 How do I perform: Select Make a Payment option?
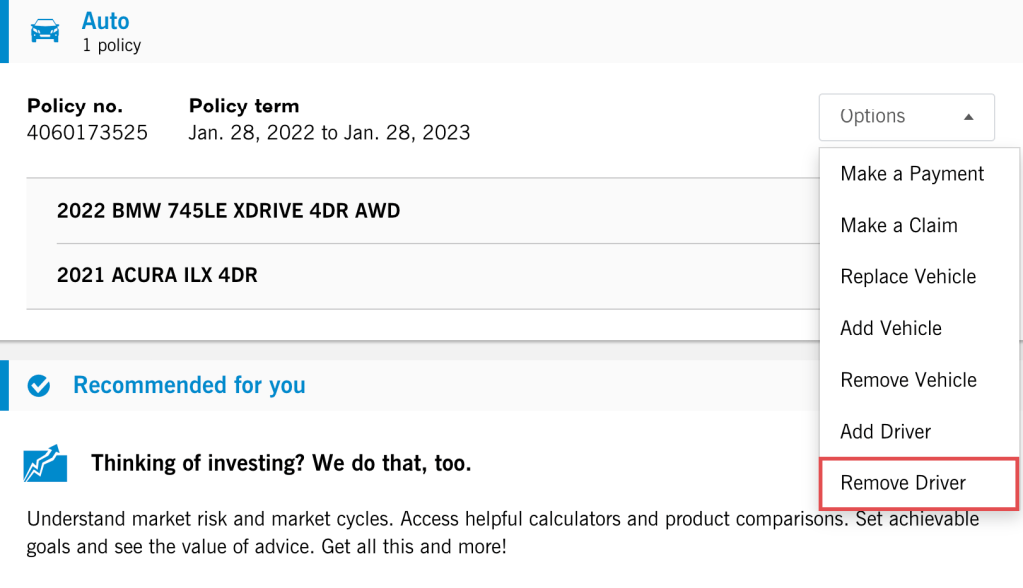click(x=911, y=173)
